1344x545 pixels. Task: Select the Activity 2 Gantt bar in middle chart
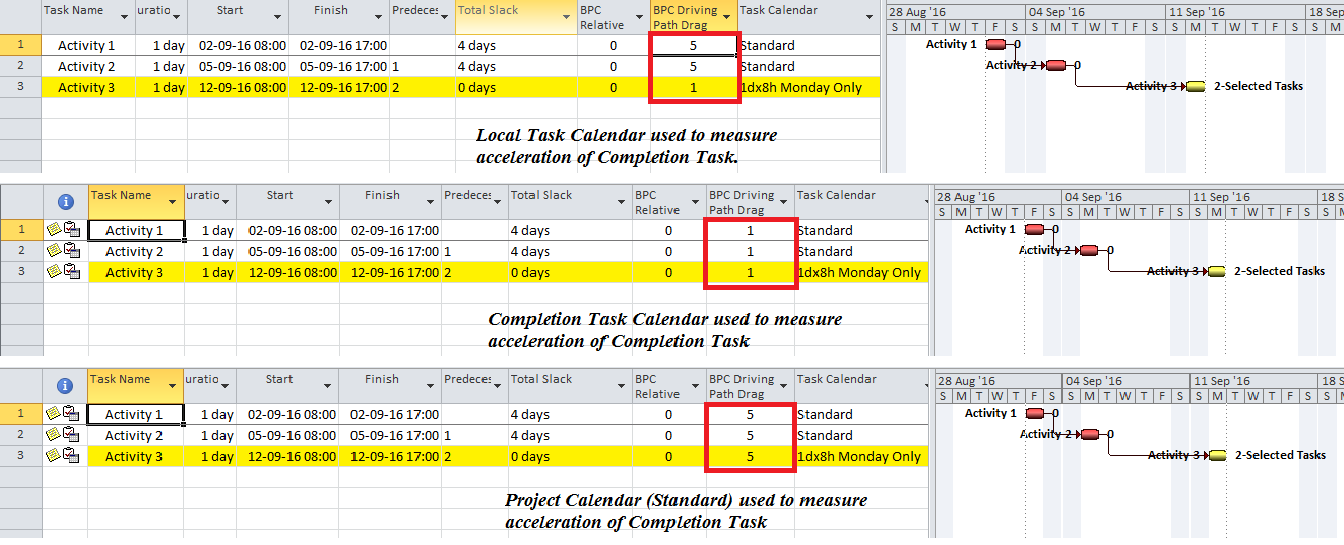[1089, 250]
